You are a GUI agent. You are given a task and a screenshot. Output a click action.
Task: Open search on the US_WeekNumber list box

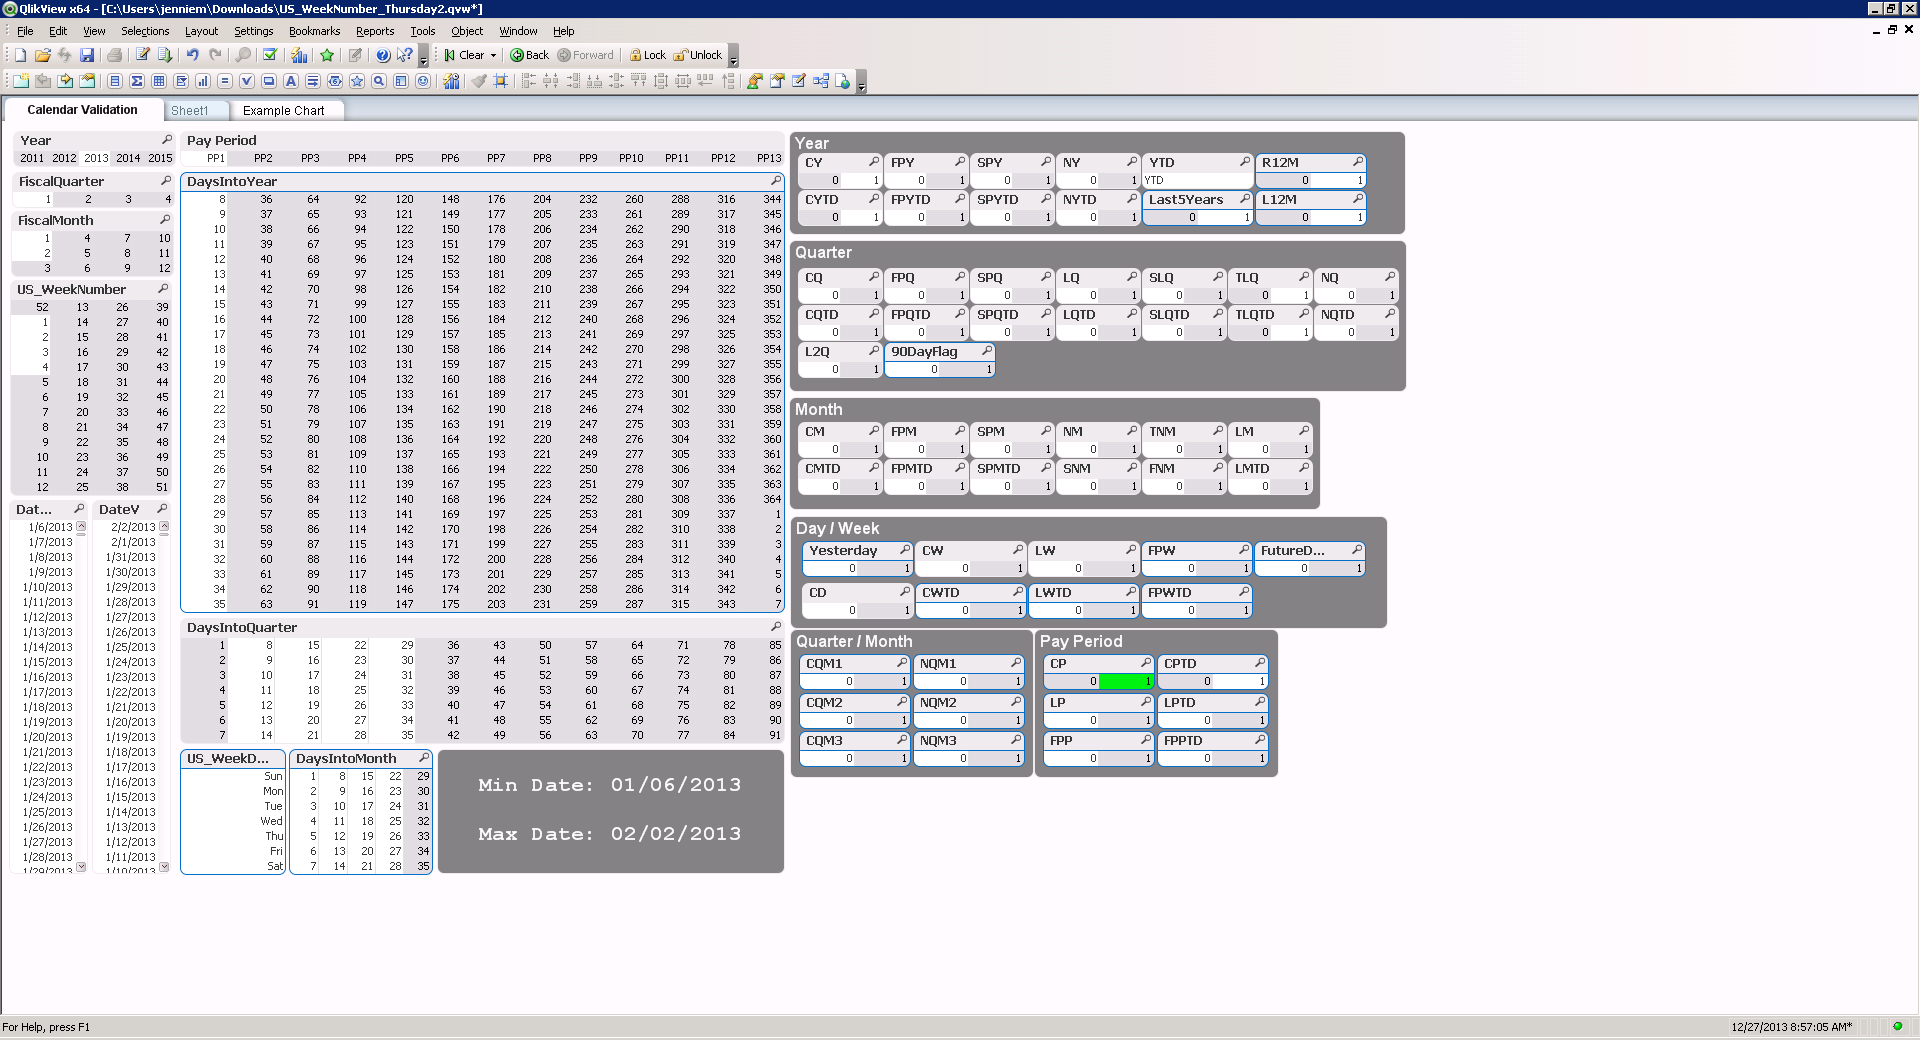pyautogui.click(x=163, y=289)
